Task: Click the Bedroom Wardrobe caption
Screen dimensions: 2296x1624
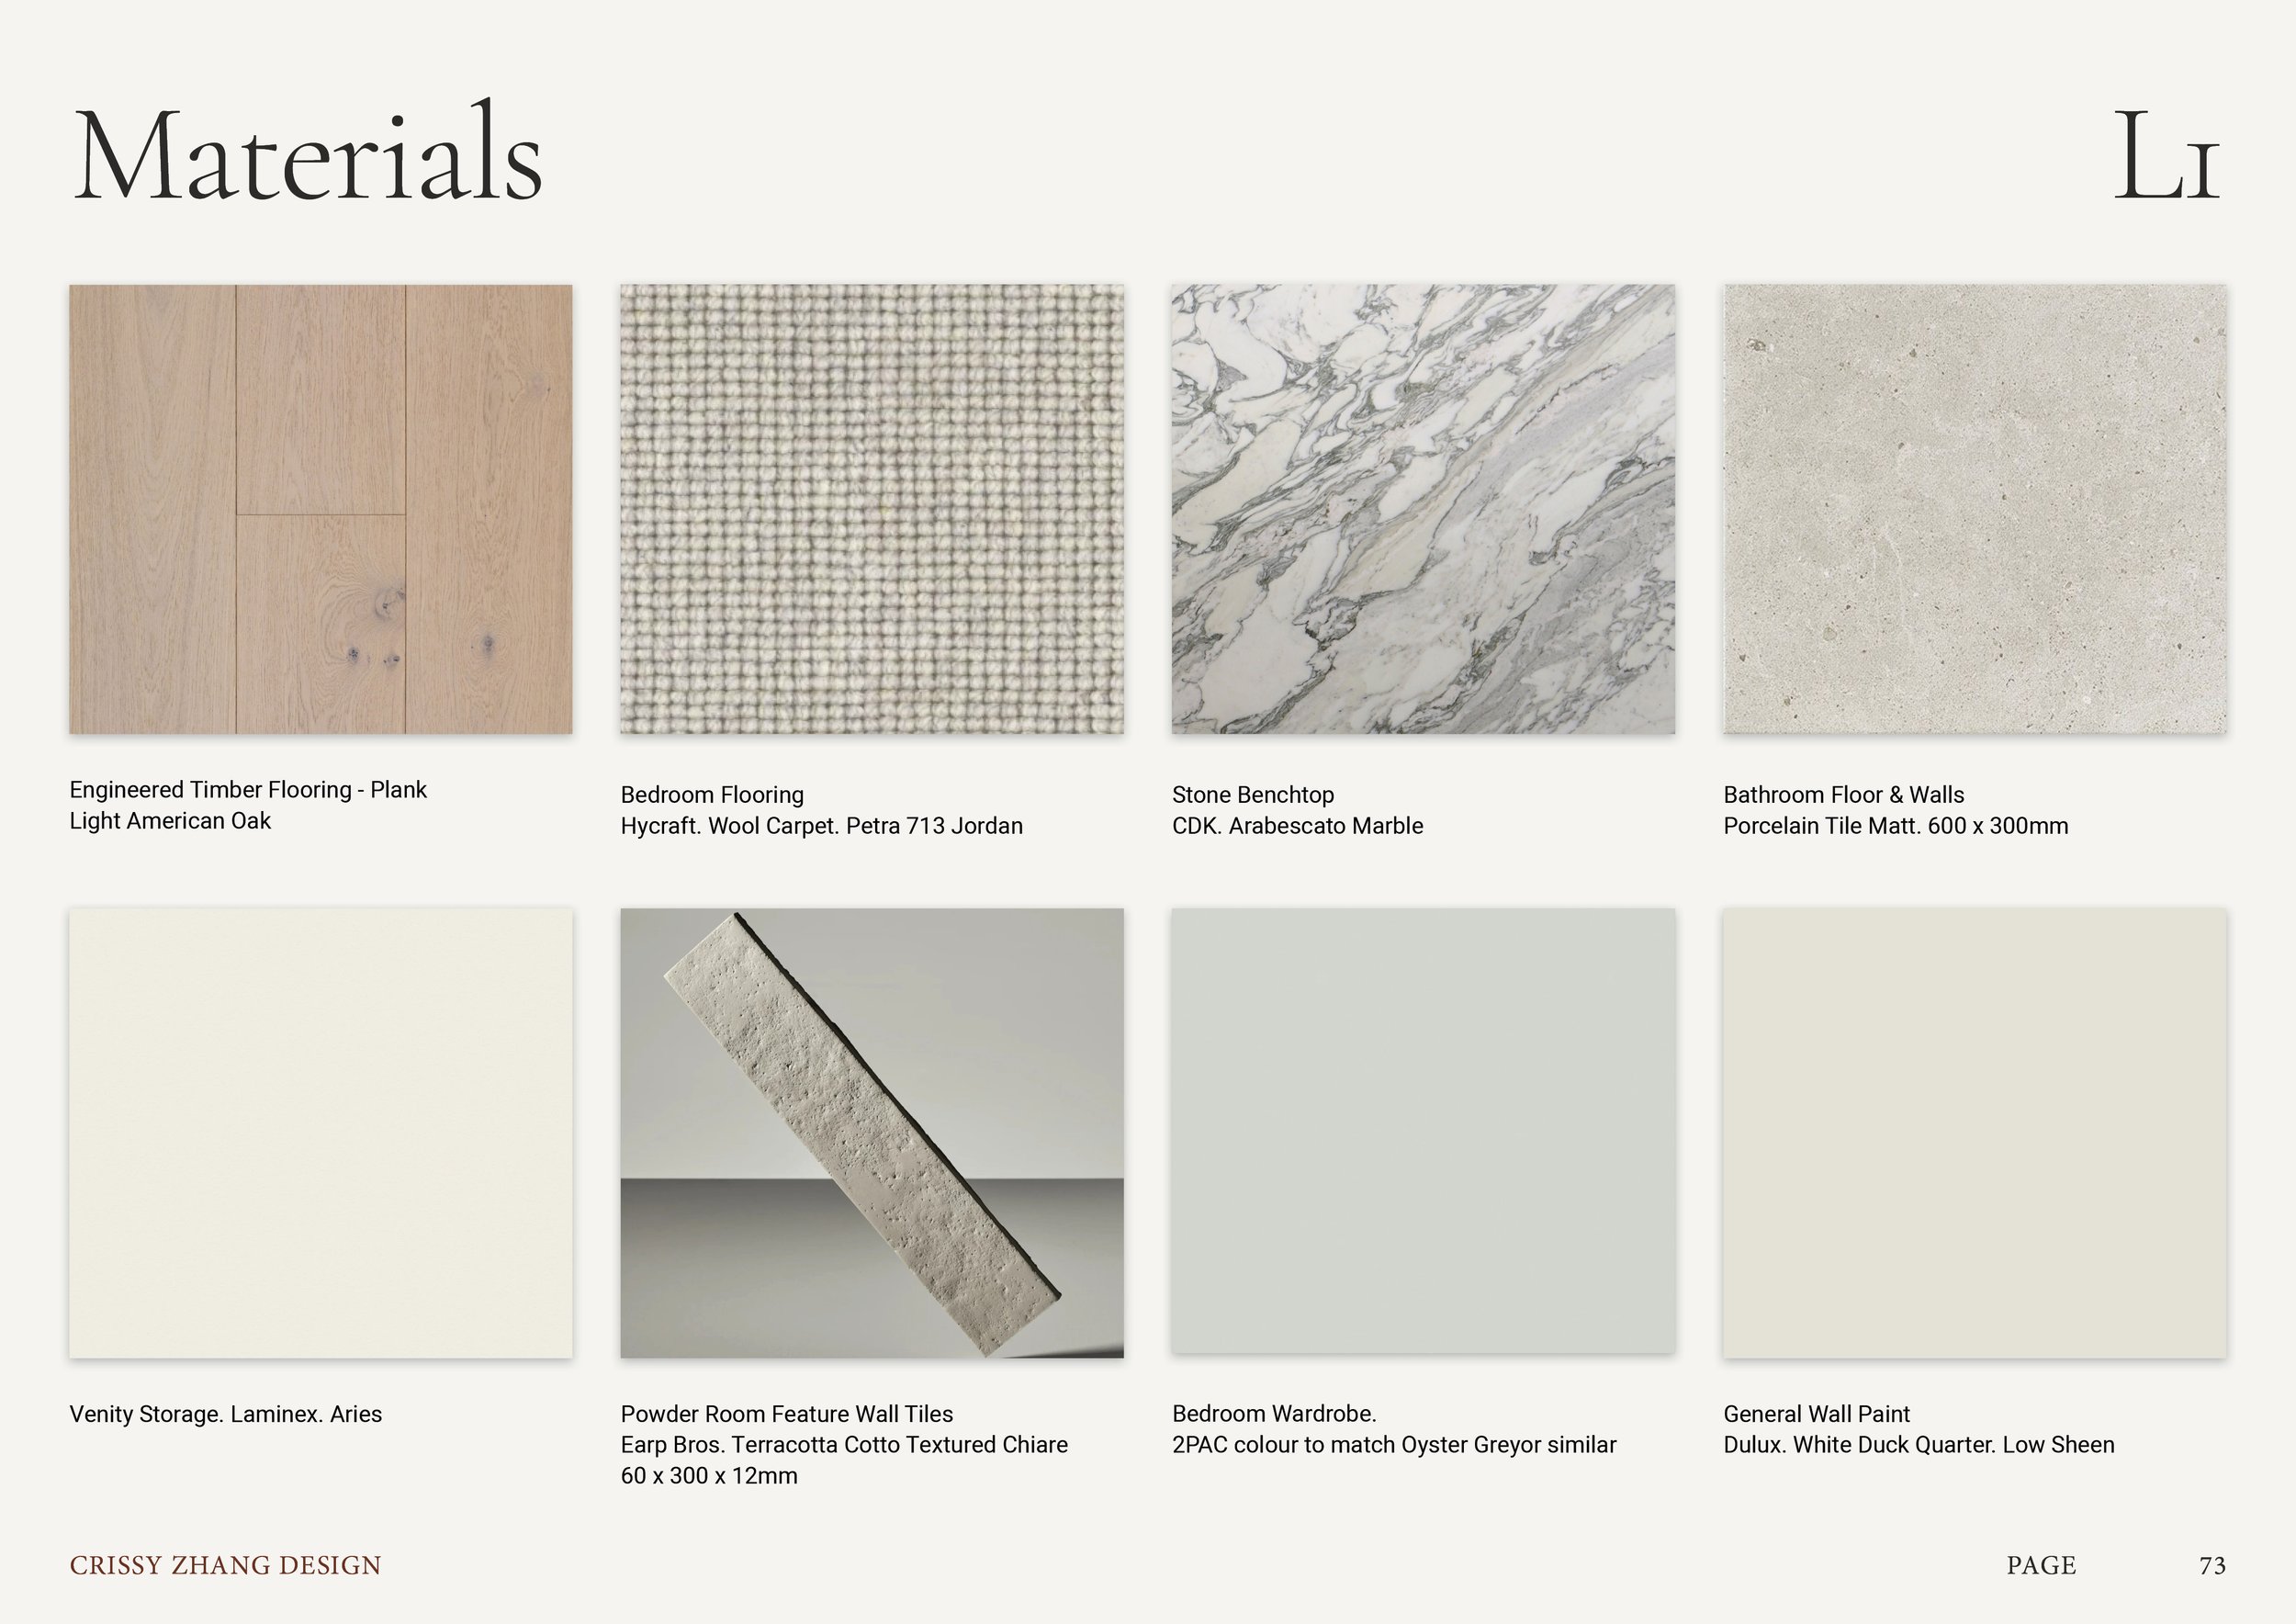Action: click(x=1274, y=1414)
